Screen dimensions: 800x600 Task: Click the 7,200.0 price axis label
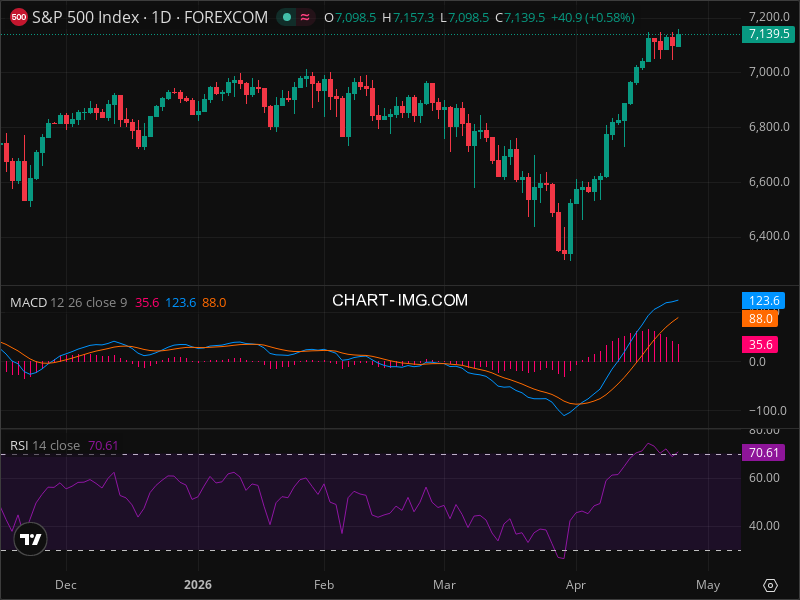[x=769, y=17]
